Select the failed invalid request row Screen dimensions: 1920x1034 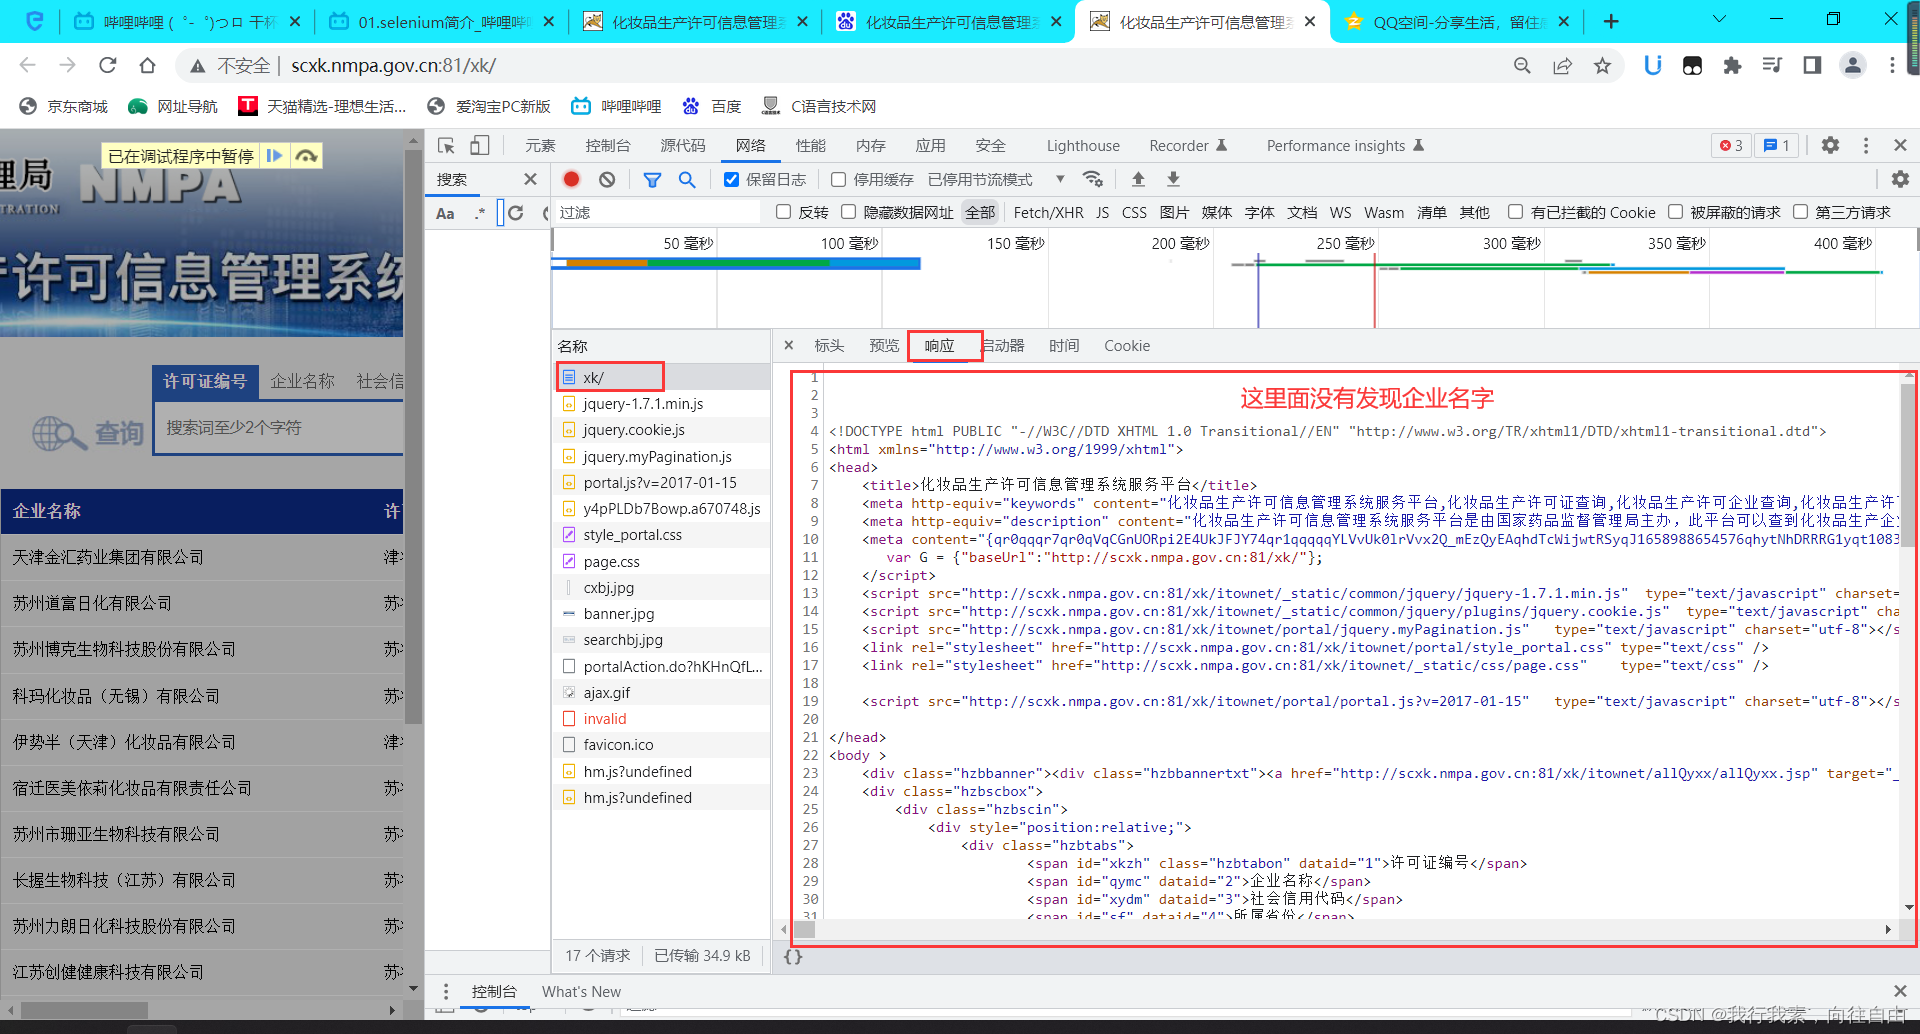(662, 718)
